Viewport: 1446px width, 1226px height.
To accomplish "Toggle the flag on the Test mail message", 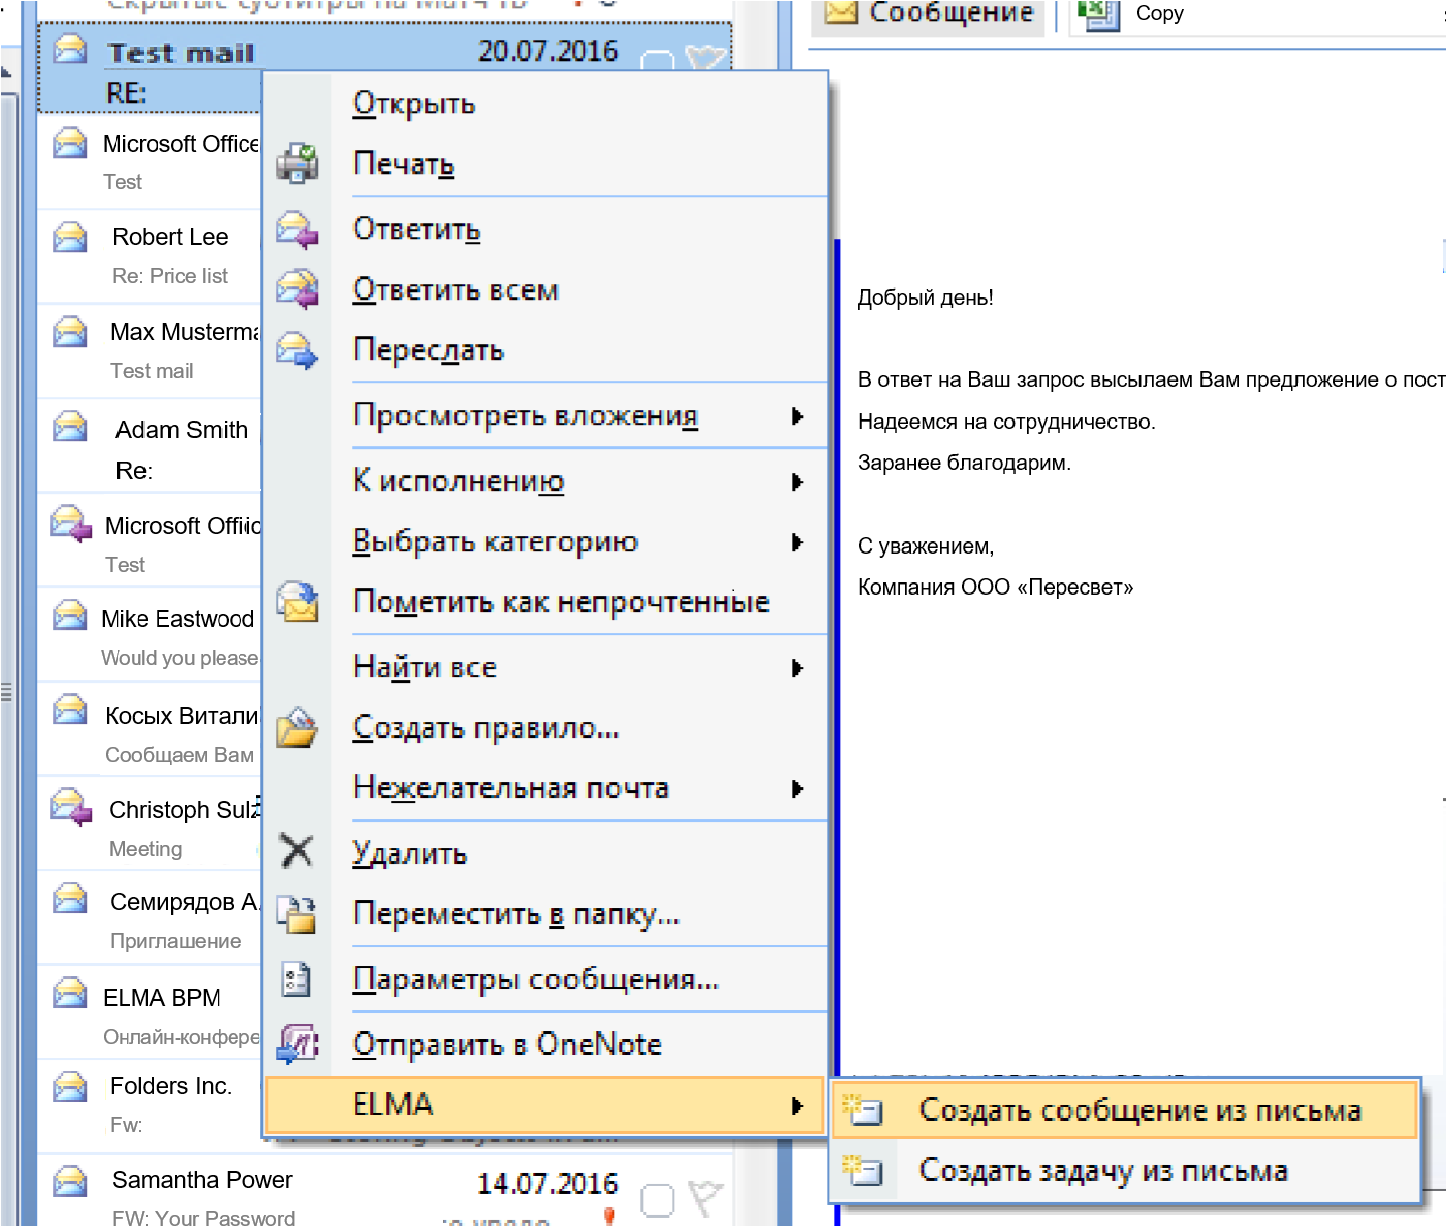I will 706,58.
